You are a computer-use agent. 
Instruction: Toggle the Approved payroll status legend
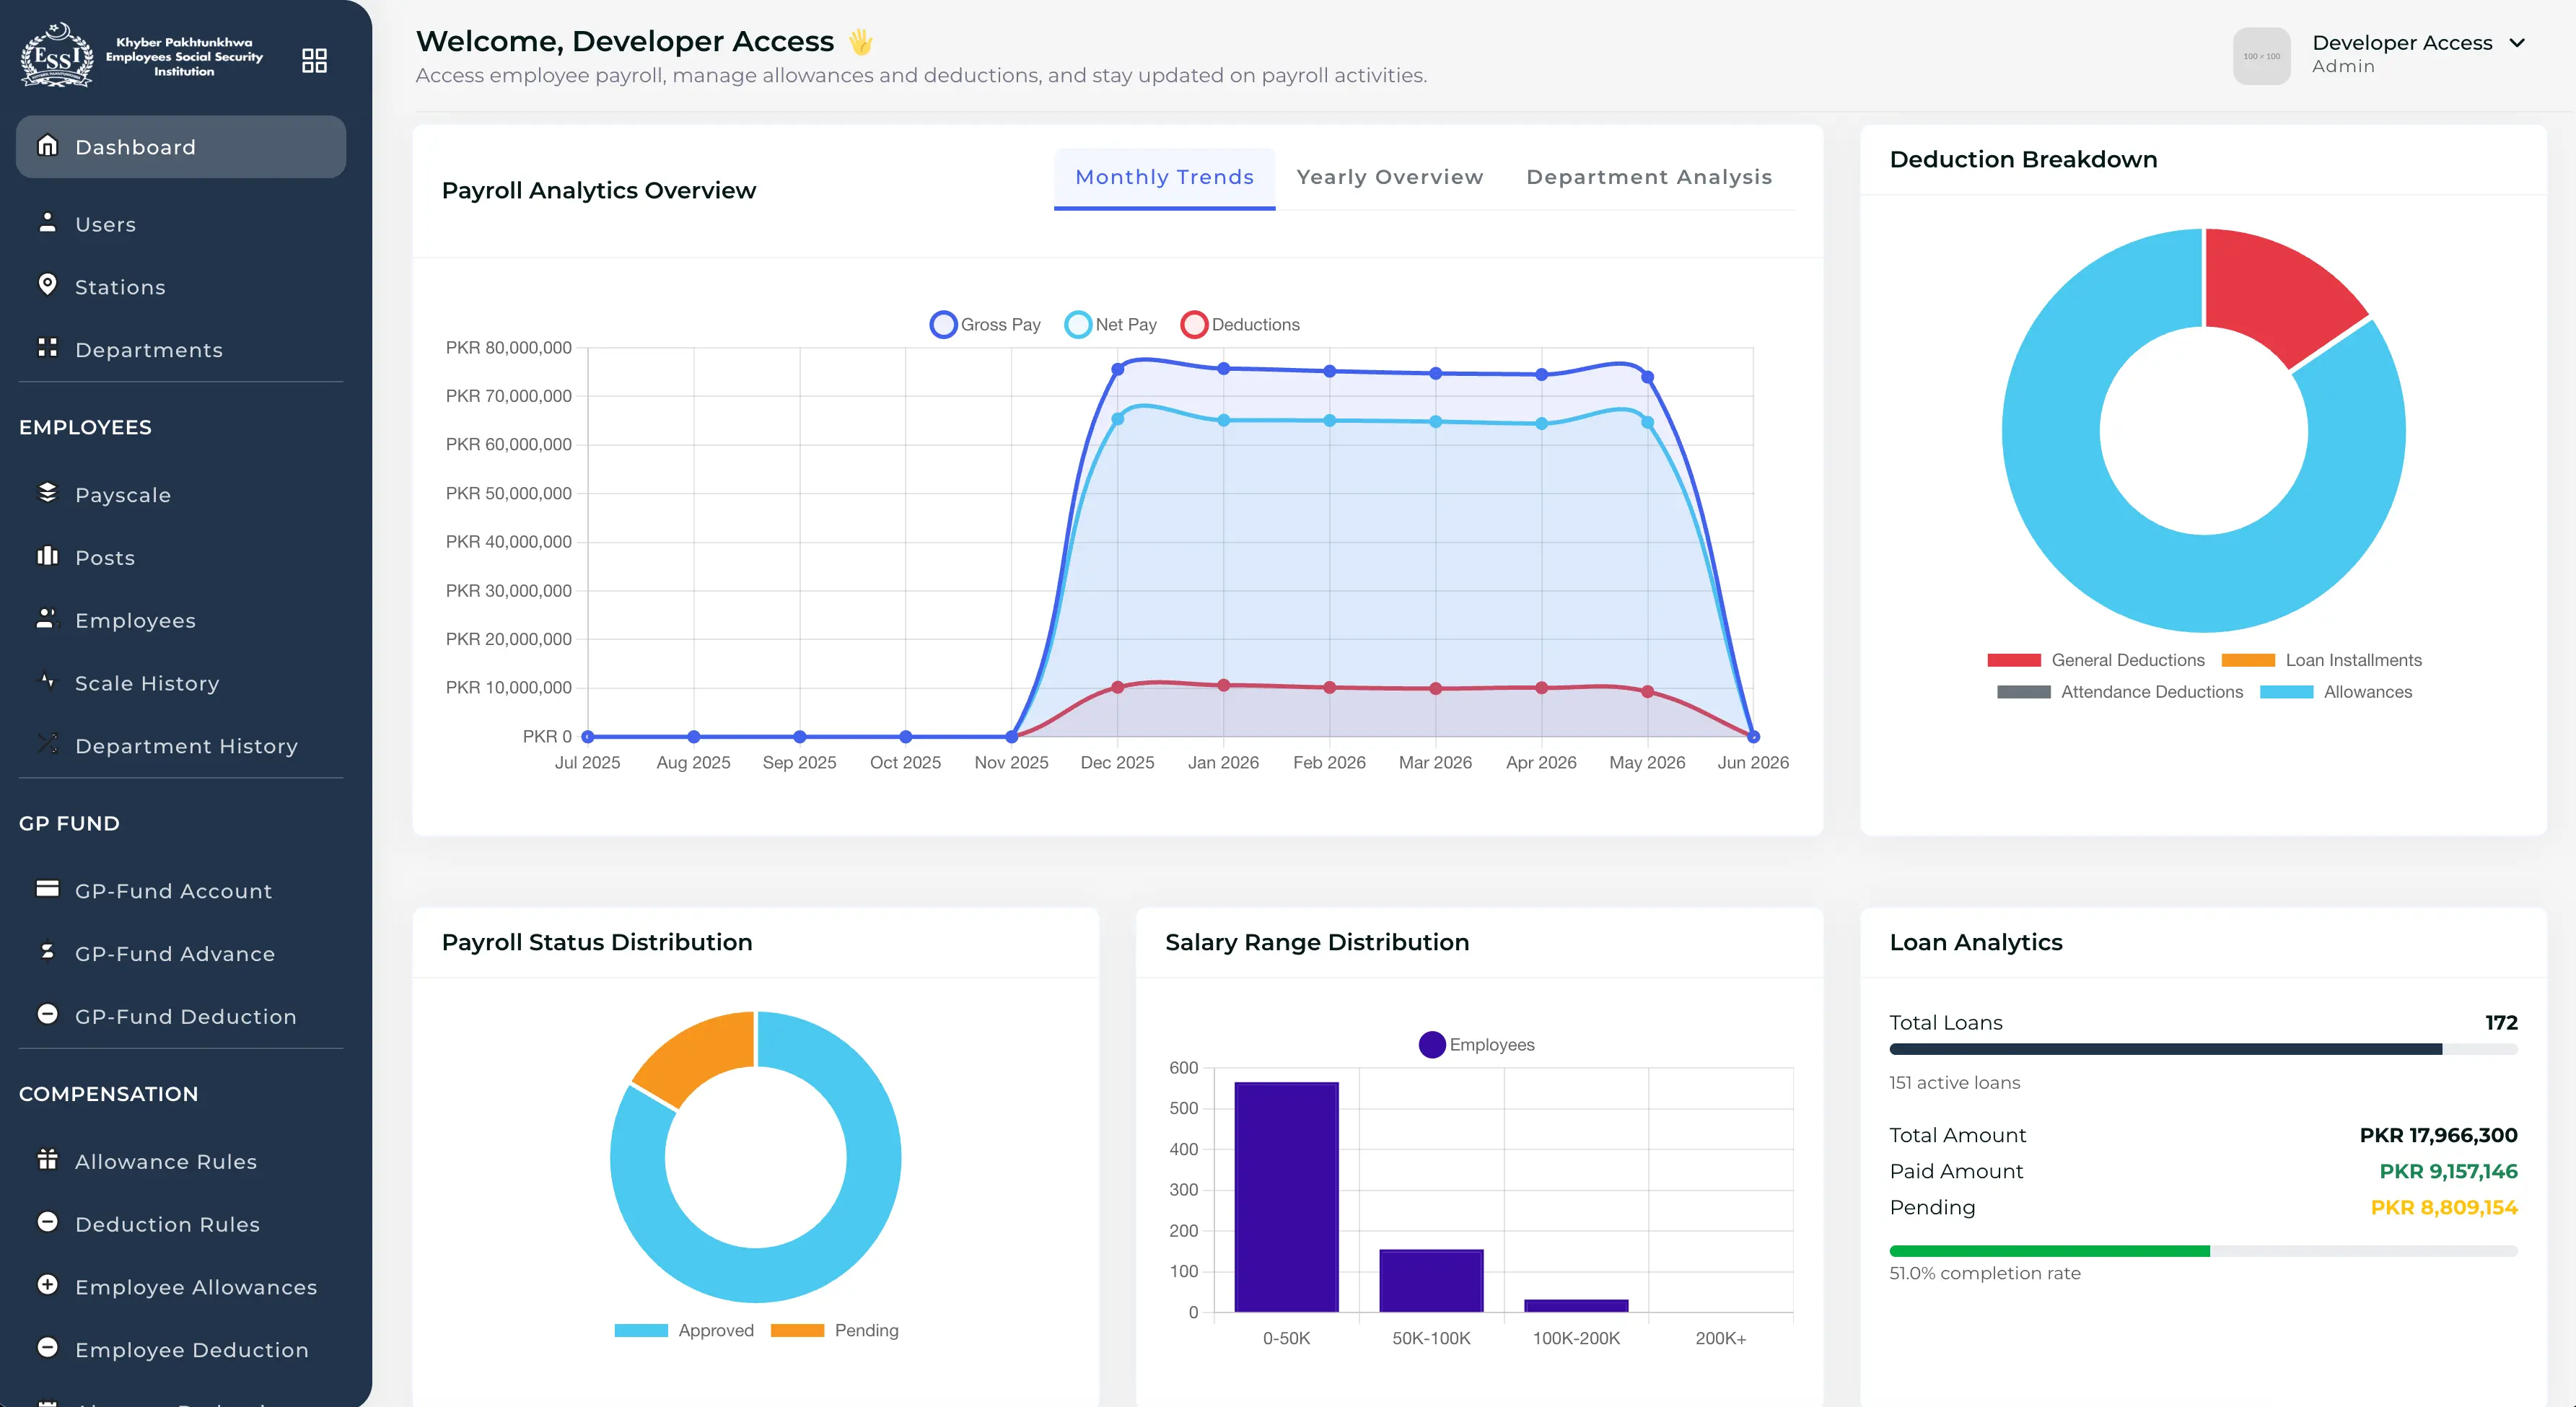(684, 1330)
